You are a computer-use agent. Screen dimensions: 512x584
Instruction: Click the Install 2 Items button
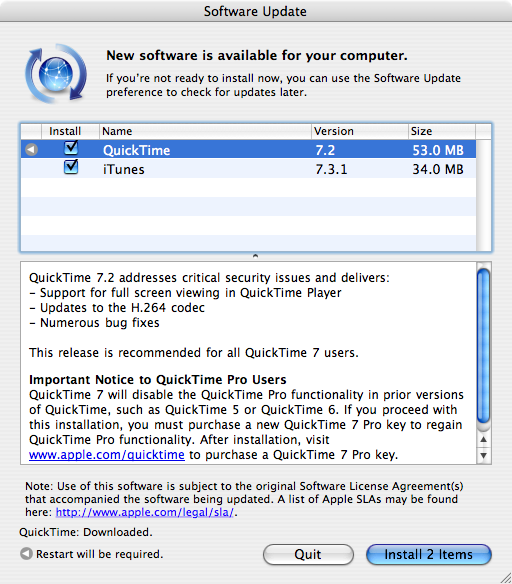point(429,554)
